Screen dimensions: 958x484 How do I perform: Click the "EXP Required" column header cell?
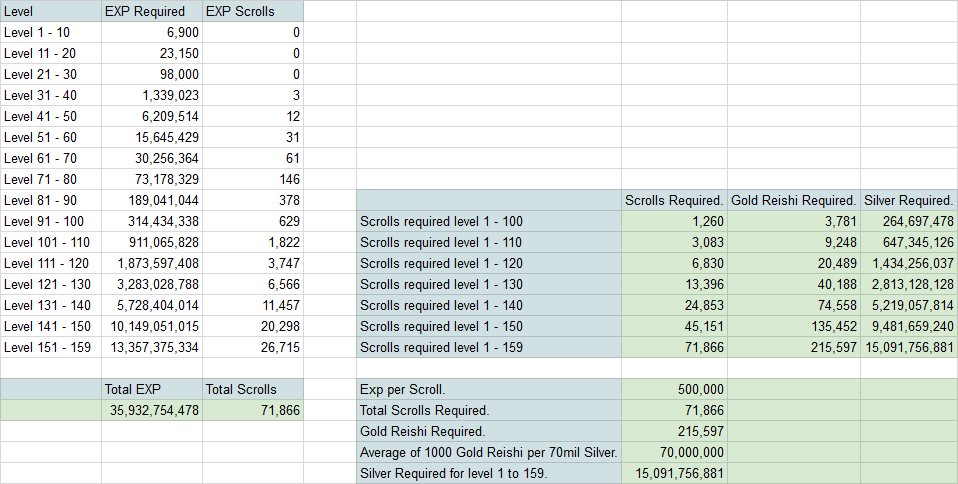[x=151, y=11]
